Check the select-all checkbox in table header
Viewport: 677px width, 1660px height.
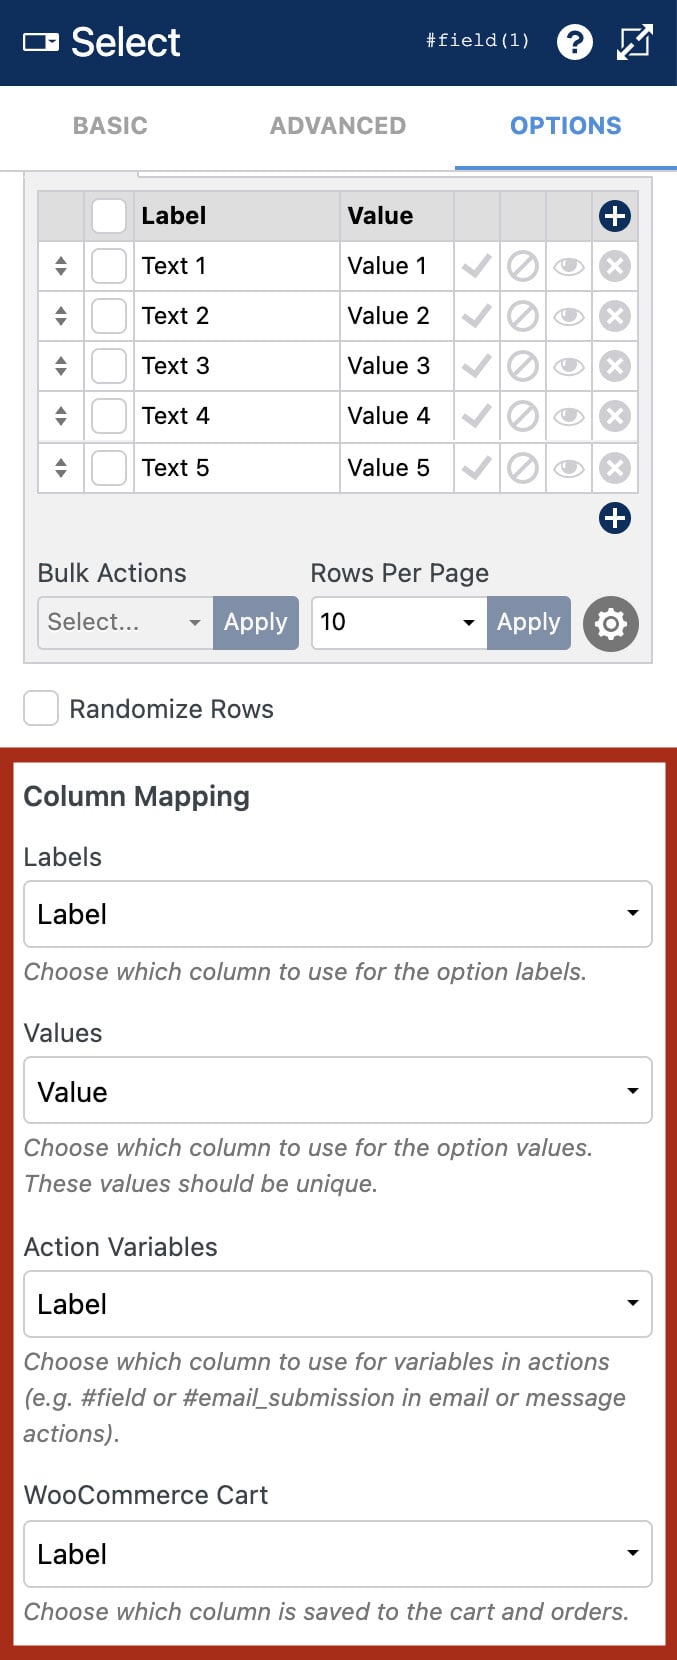tap(108, 215)
